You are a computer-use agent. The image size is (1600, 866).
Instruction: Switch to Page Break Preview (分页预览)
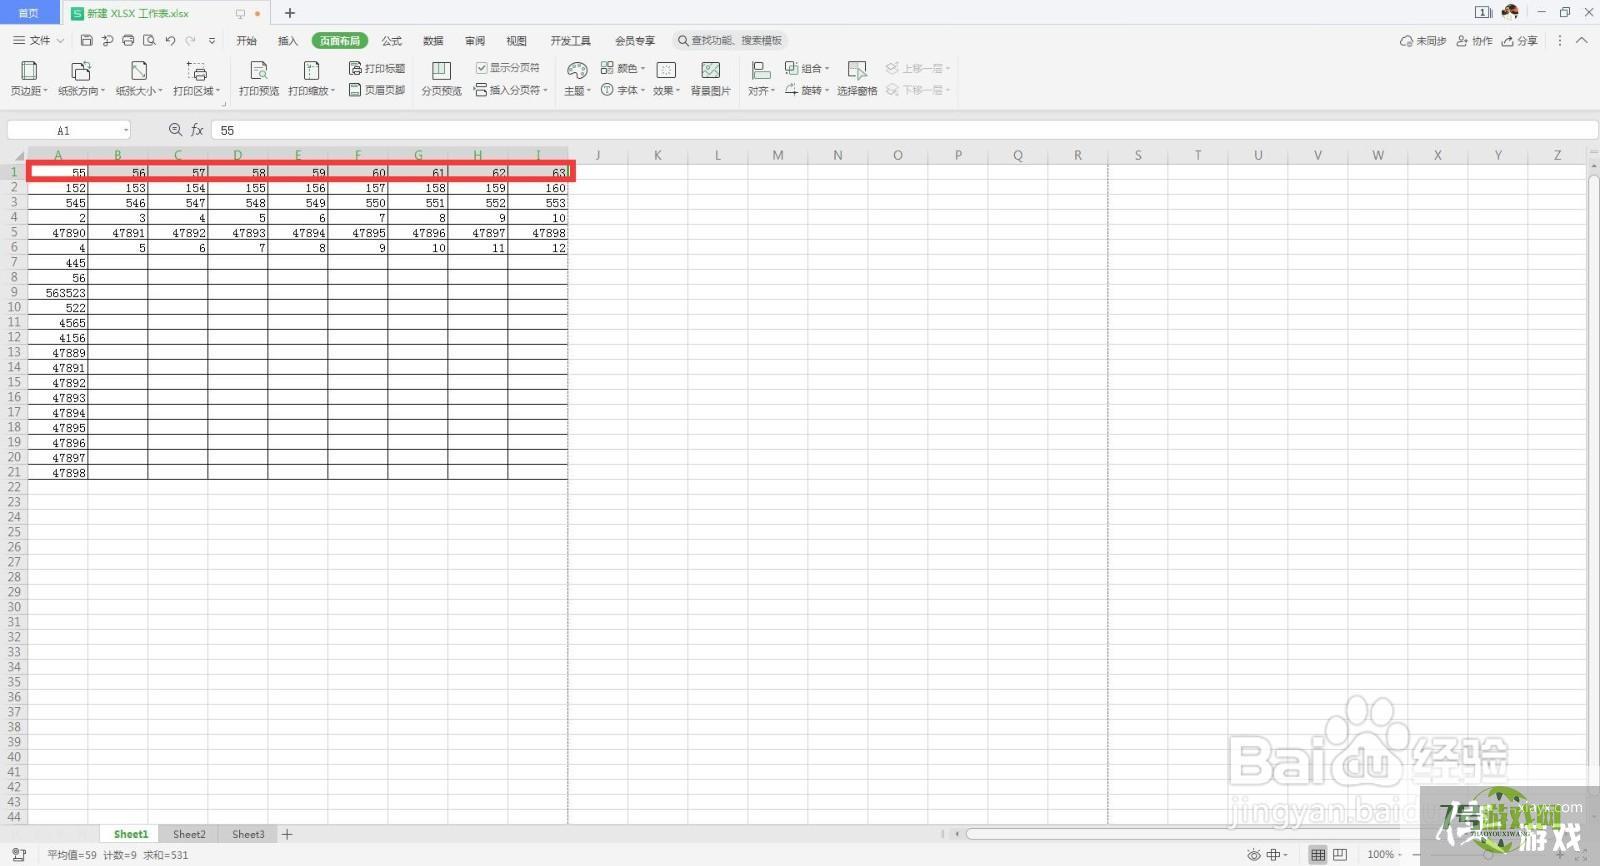(x=441, y=79)
